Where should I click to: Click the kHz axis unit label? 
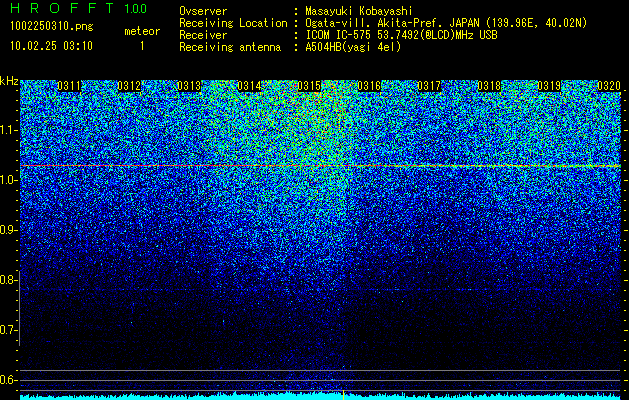9,81
